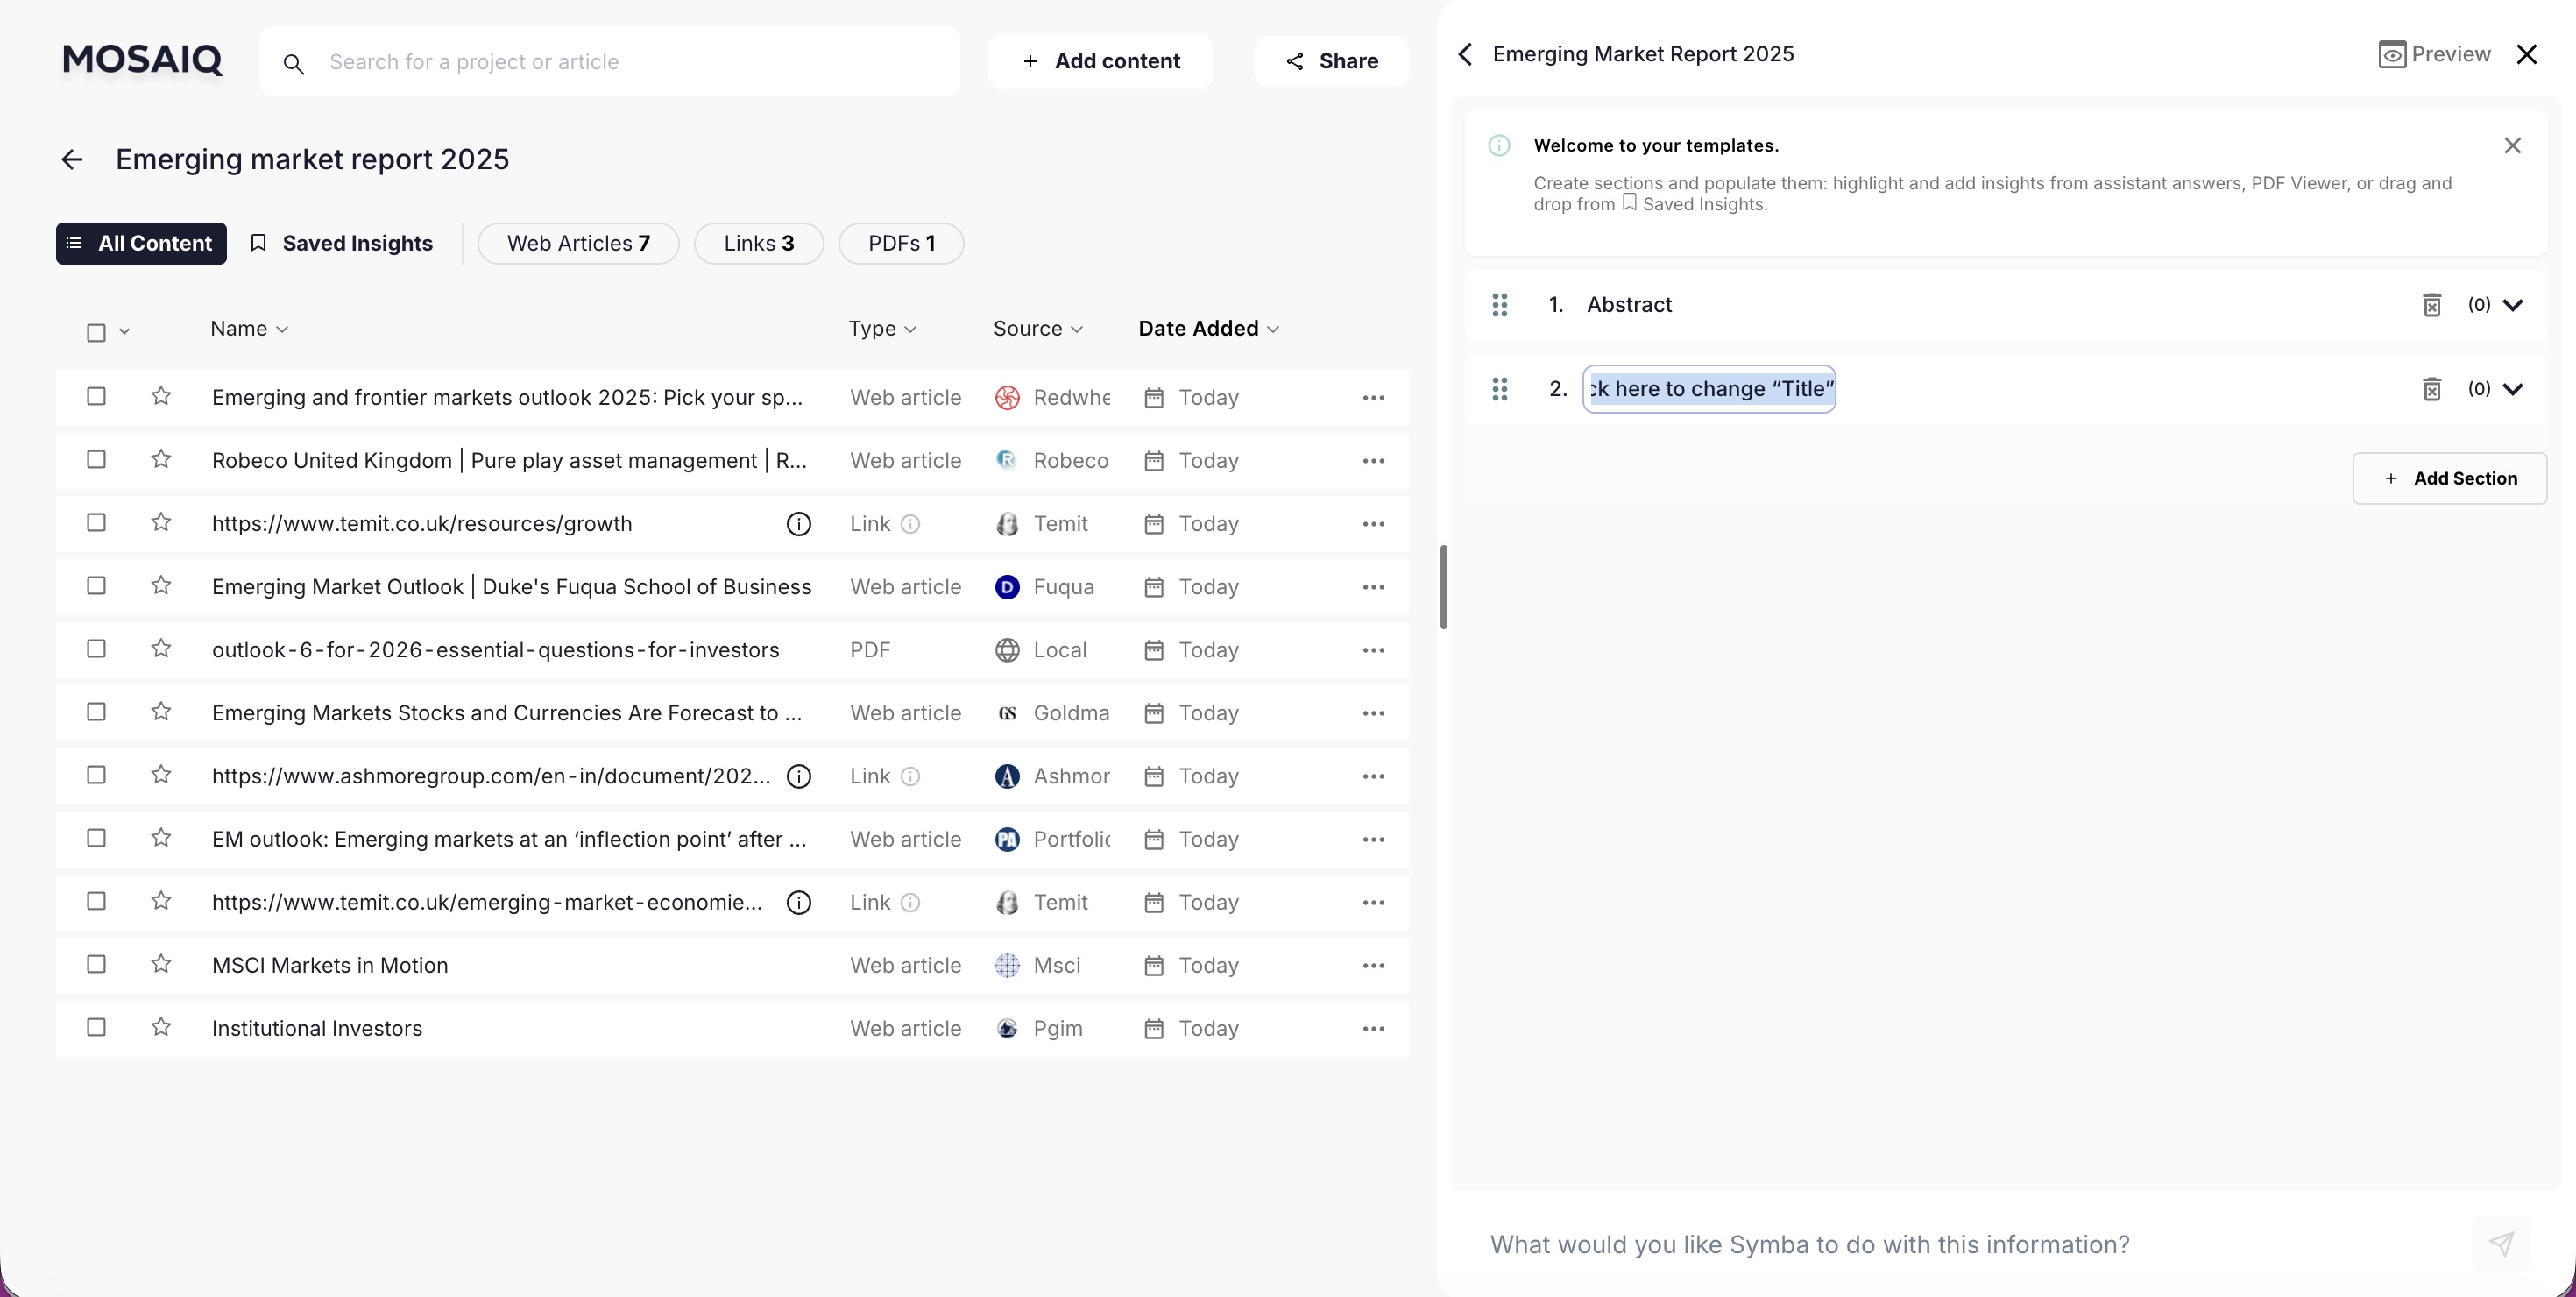
Task: Delete the Abstract section via trash icon
Action: (x=2432, y=305)
